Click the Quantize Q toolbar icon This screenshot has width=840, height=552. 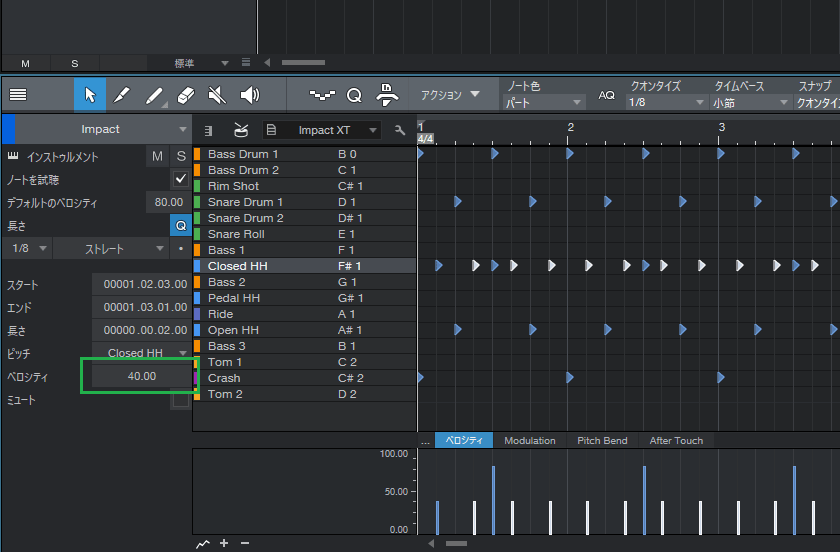click(x=354, y=95)
